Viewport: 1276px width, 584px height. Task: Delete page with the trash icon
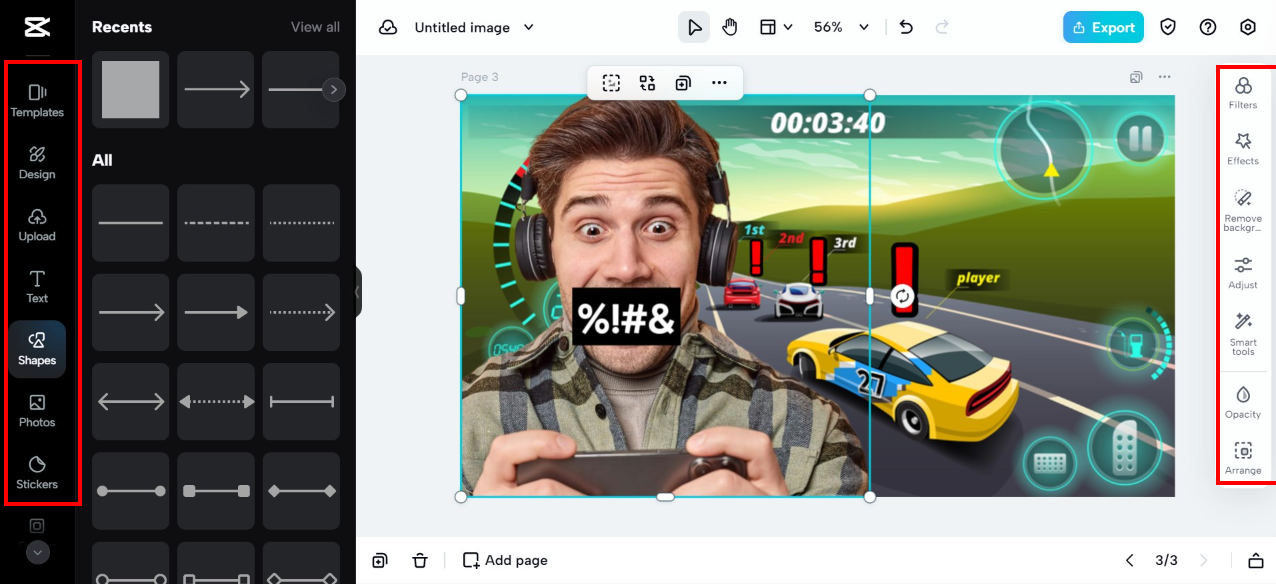420,560
